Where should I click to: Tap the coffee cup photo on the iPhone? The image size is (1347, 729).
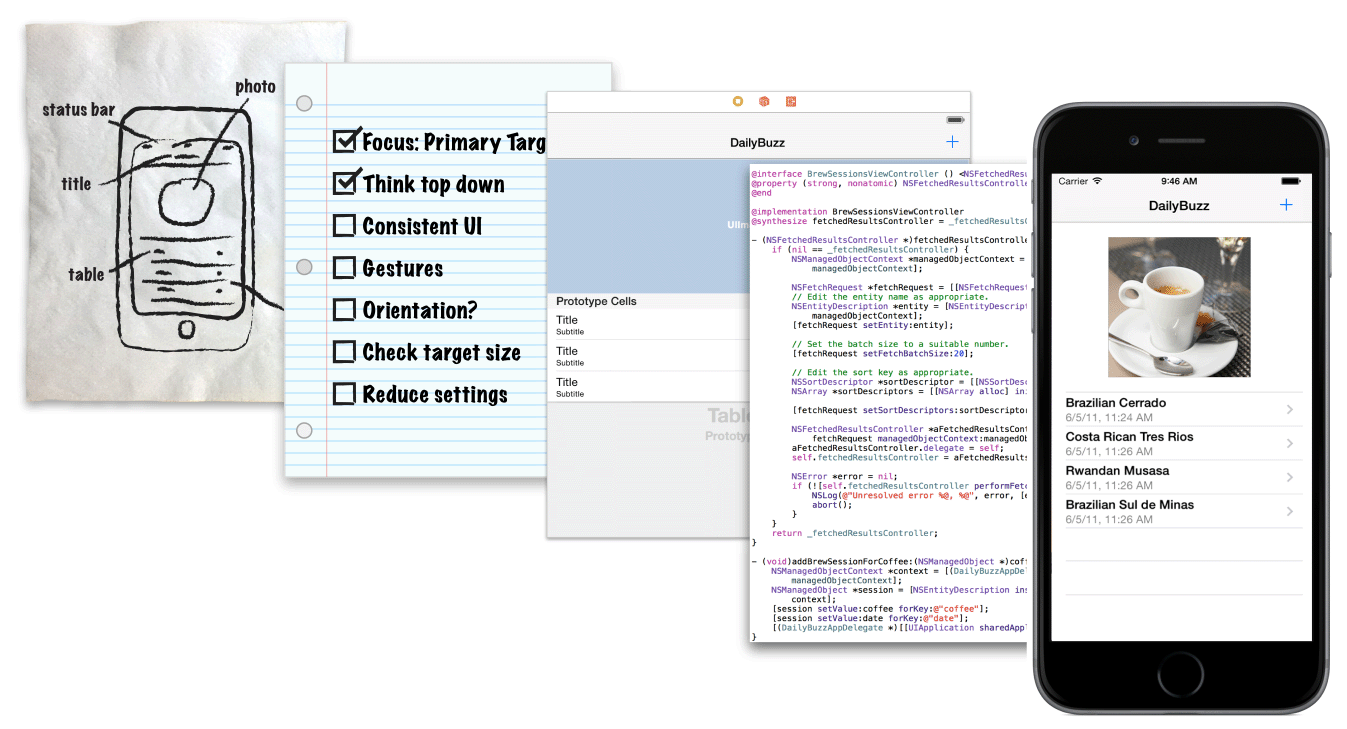1180,307
